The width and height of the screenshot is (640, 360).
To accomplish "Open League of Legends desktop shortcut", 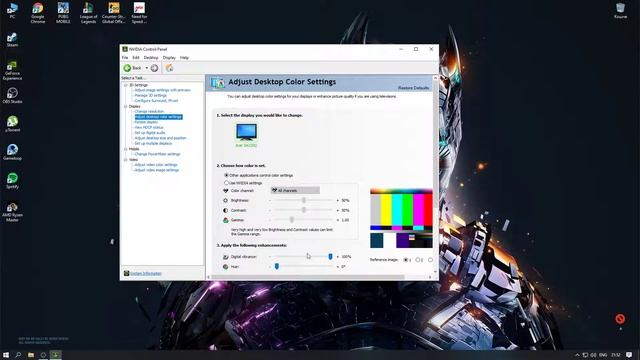I will pyautogui.click(x=88, y=13).
